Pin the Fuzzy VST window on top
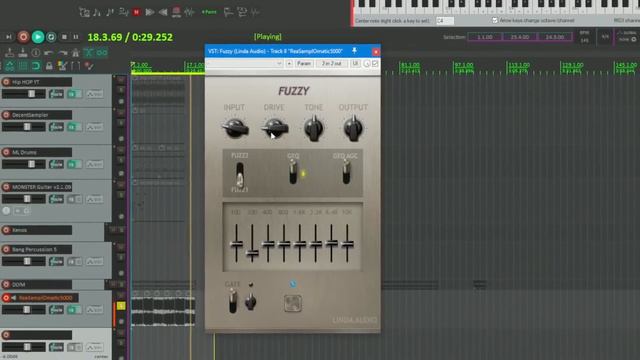640x360 pixels. tap(354, 51)
